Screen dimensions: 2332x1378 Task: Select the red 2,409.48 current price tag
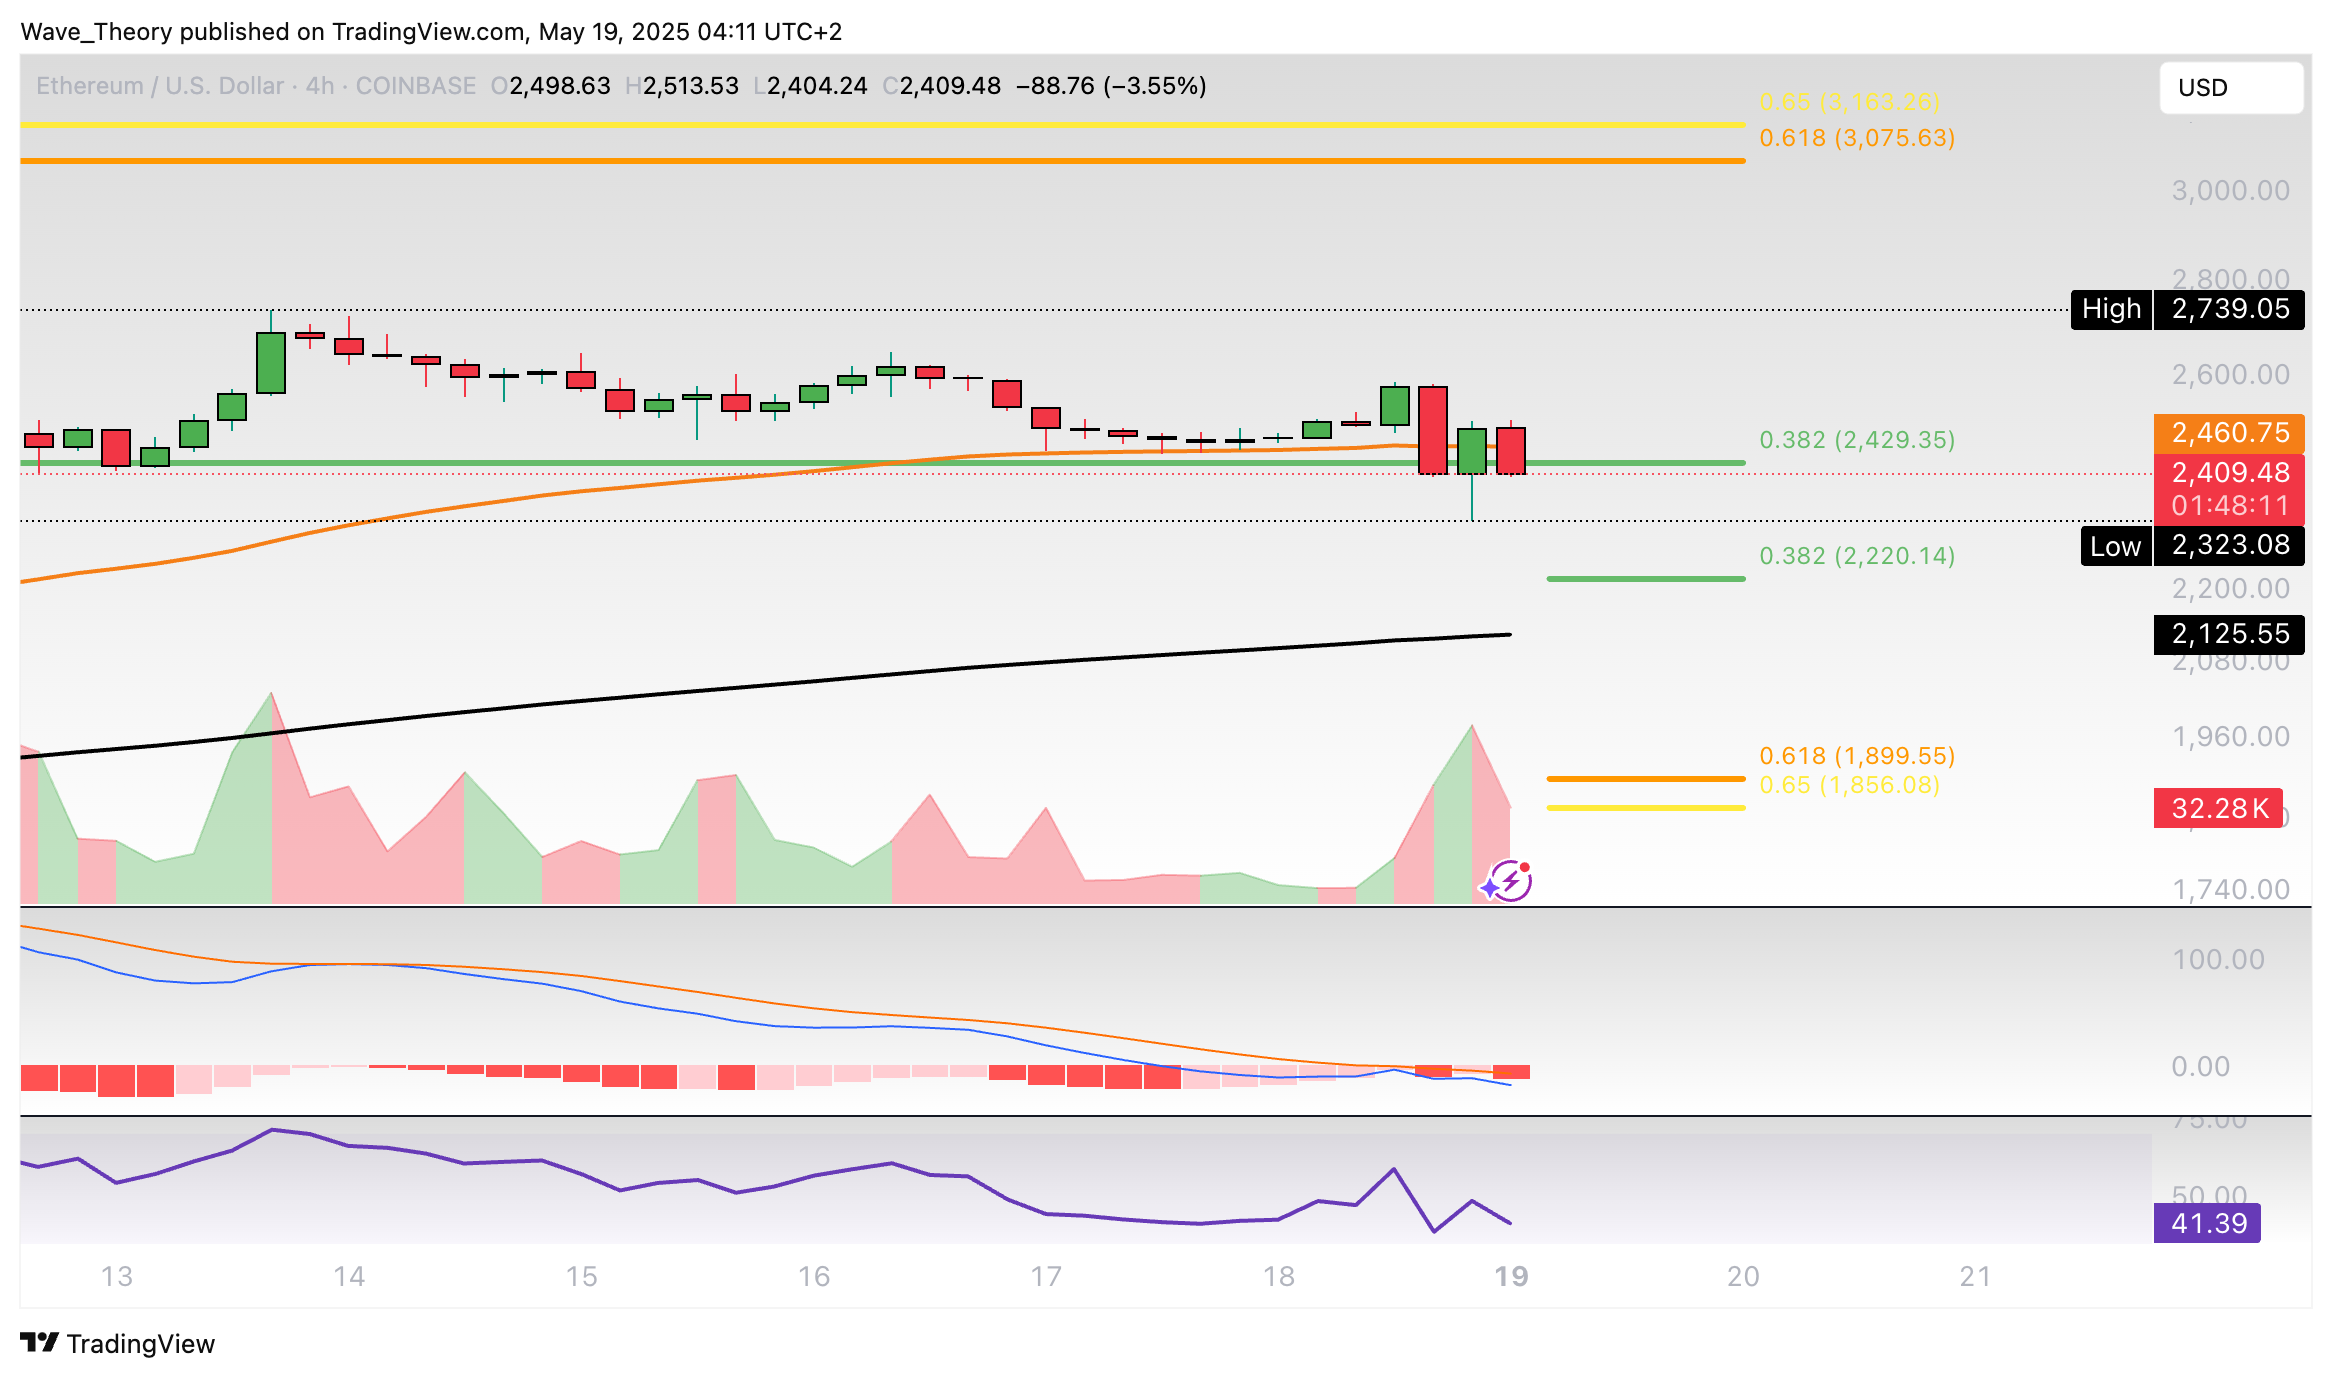point(2229,474)
